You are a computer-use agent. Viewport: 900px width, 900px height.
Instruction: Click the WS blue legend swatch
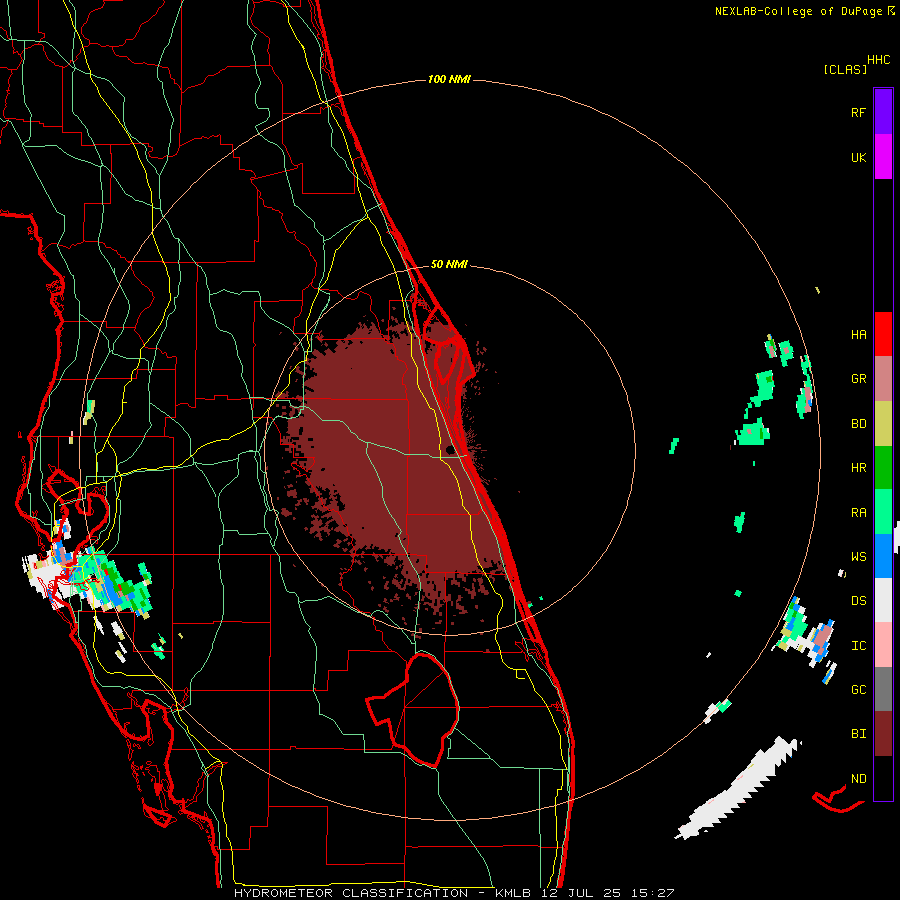coord(883,556)
